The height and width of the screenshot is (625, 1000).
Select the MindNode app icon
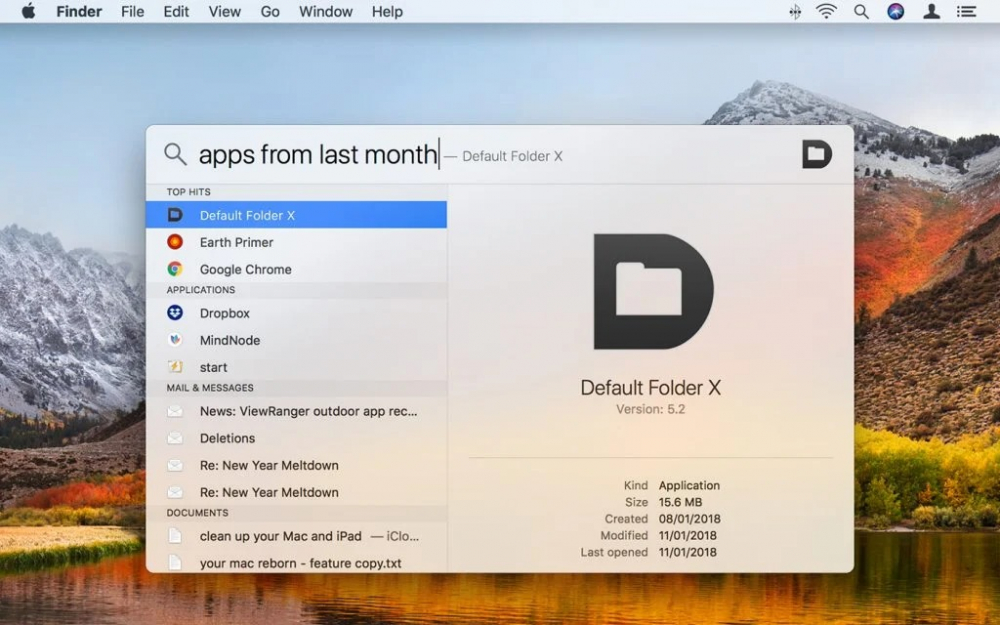tap(175, 340)
